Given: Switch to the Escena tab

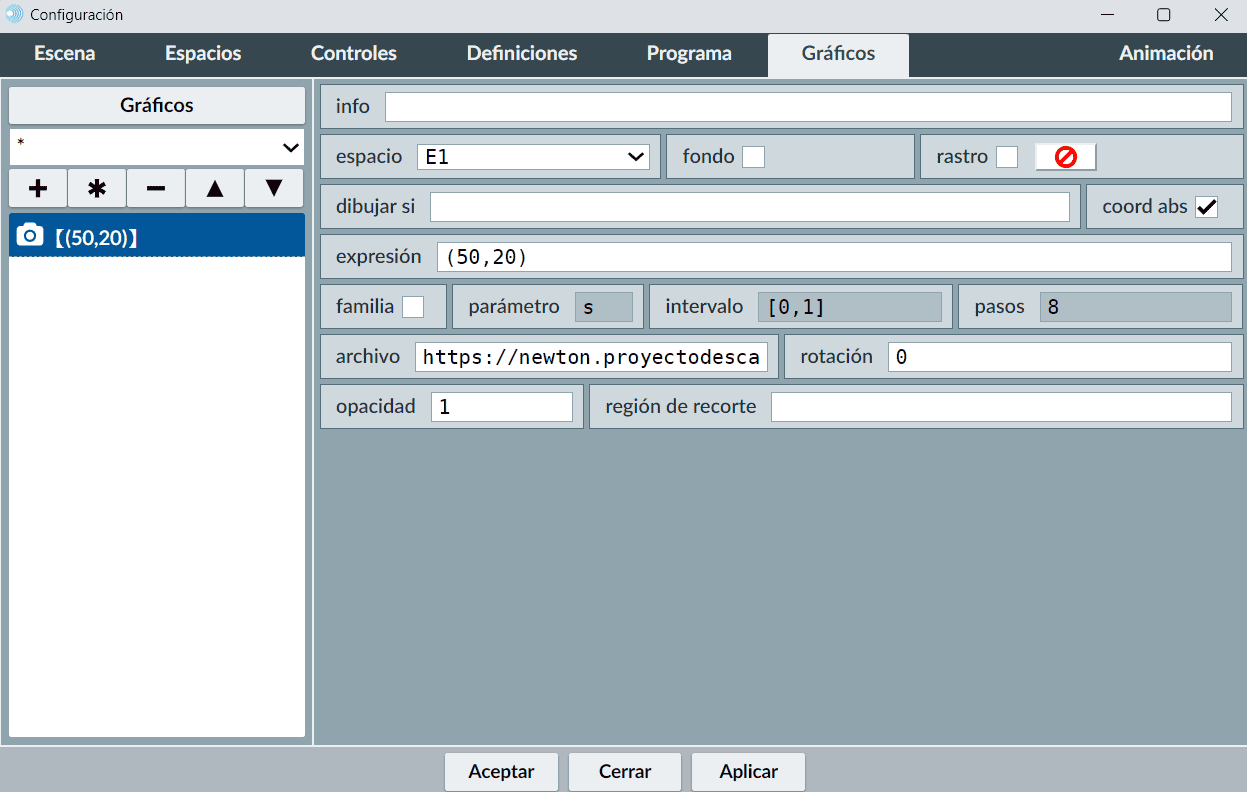Looking at the screenshot, I should coord(65,54).
